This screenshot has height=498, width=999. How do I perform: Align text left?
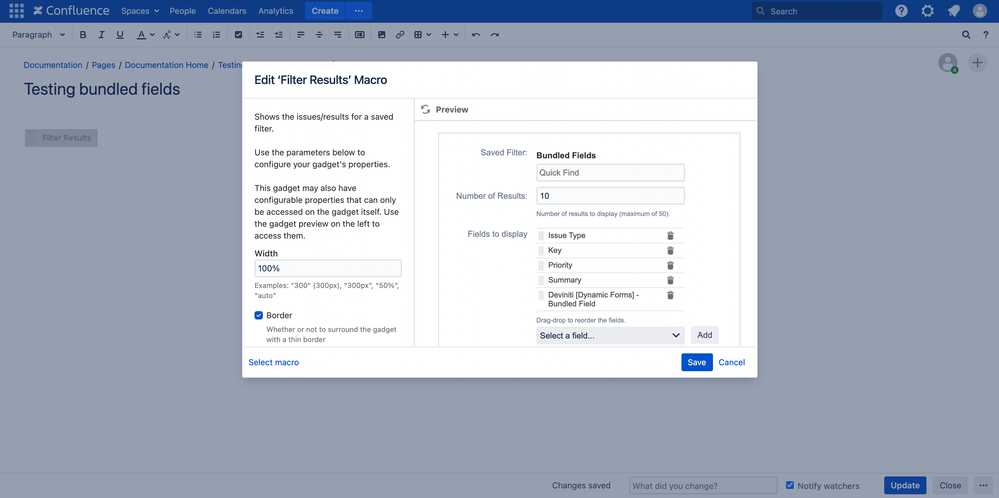(x=301, y=35)
